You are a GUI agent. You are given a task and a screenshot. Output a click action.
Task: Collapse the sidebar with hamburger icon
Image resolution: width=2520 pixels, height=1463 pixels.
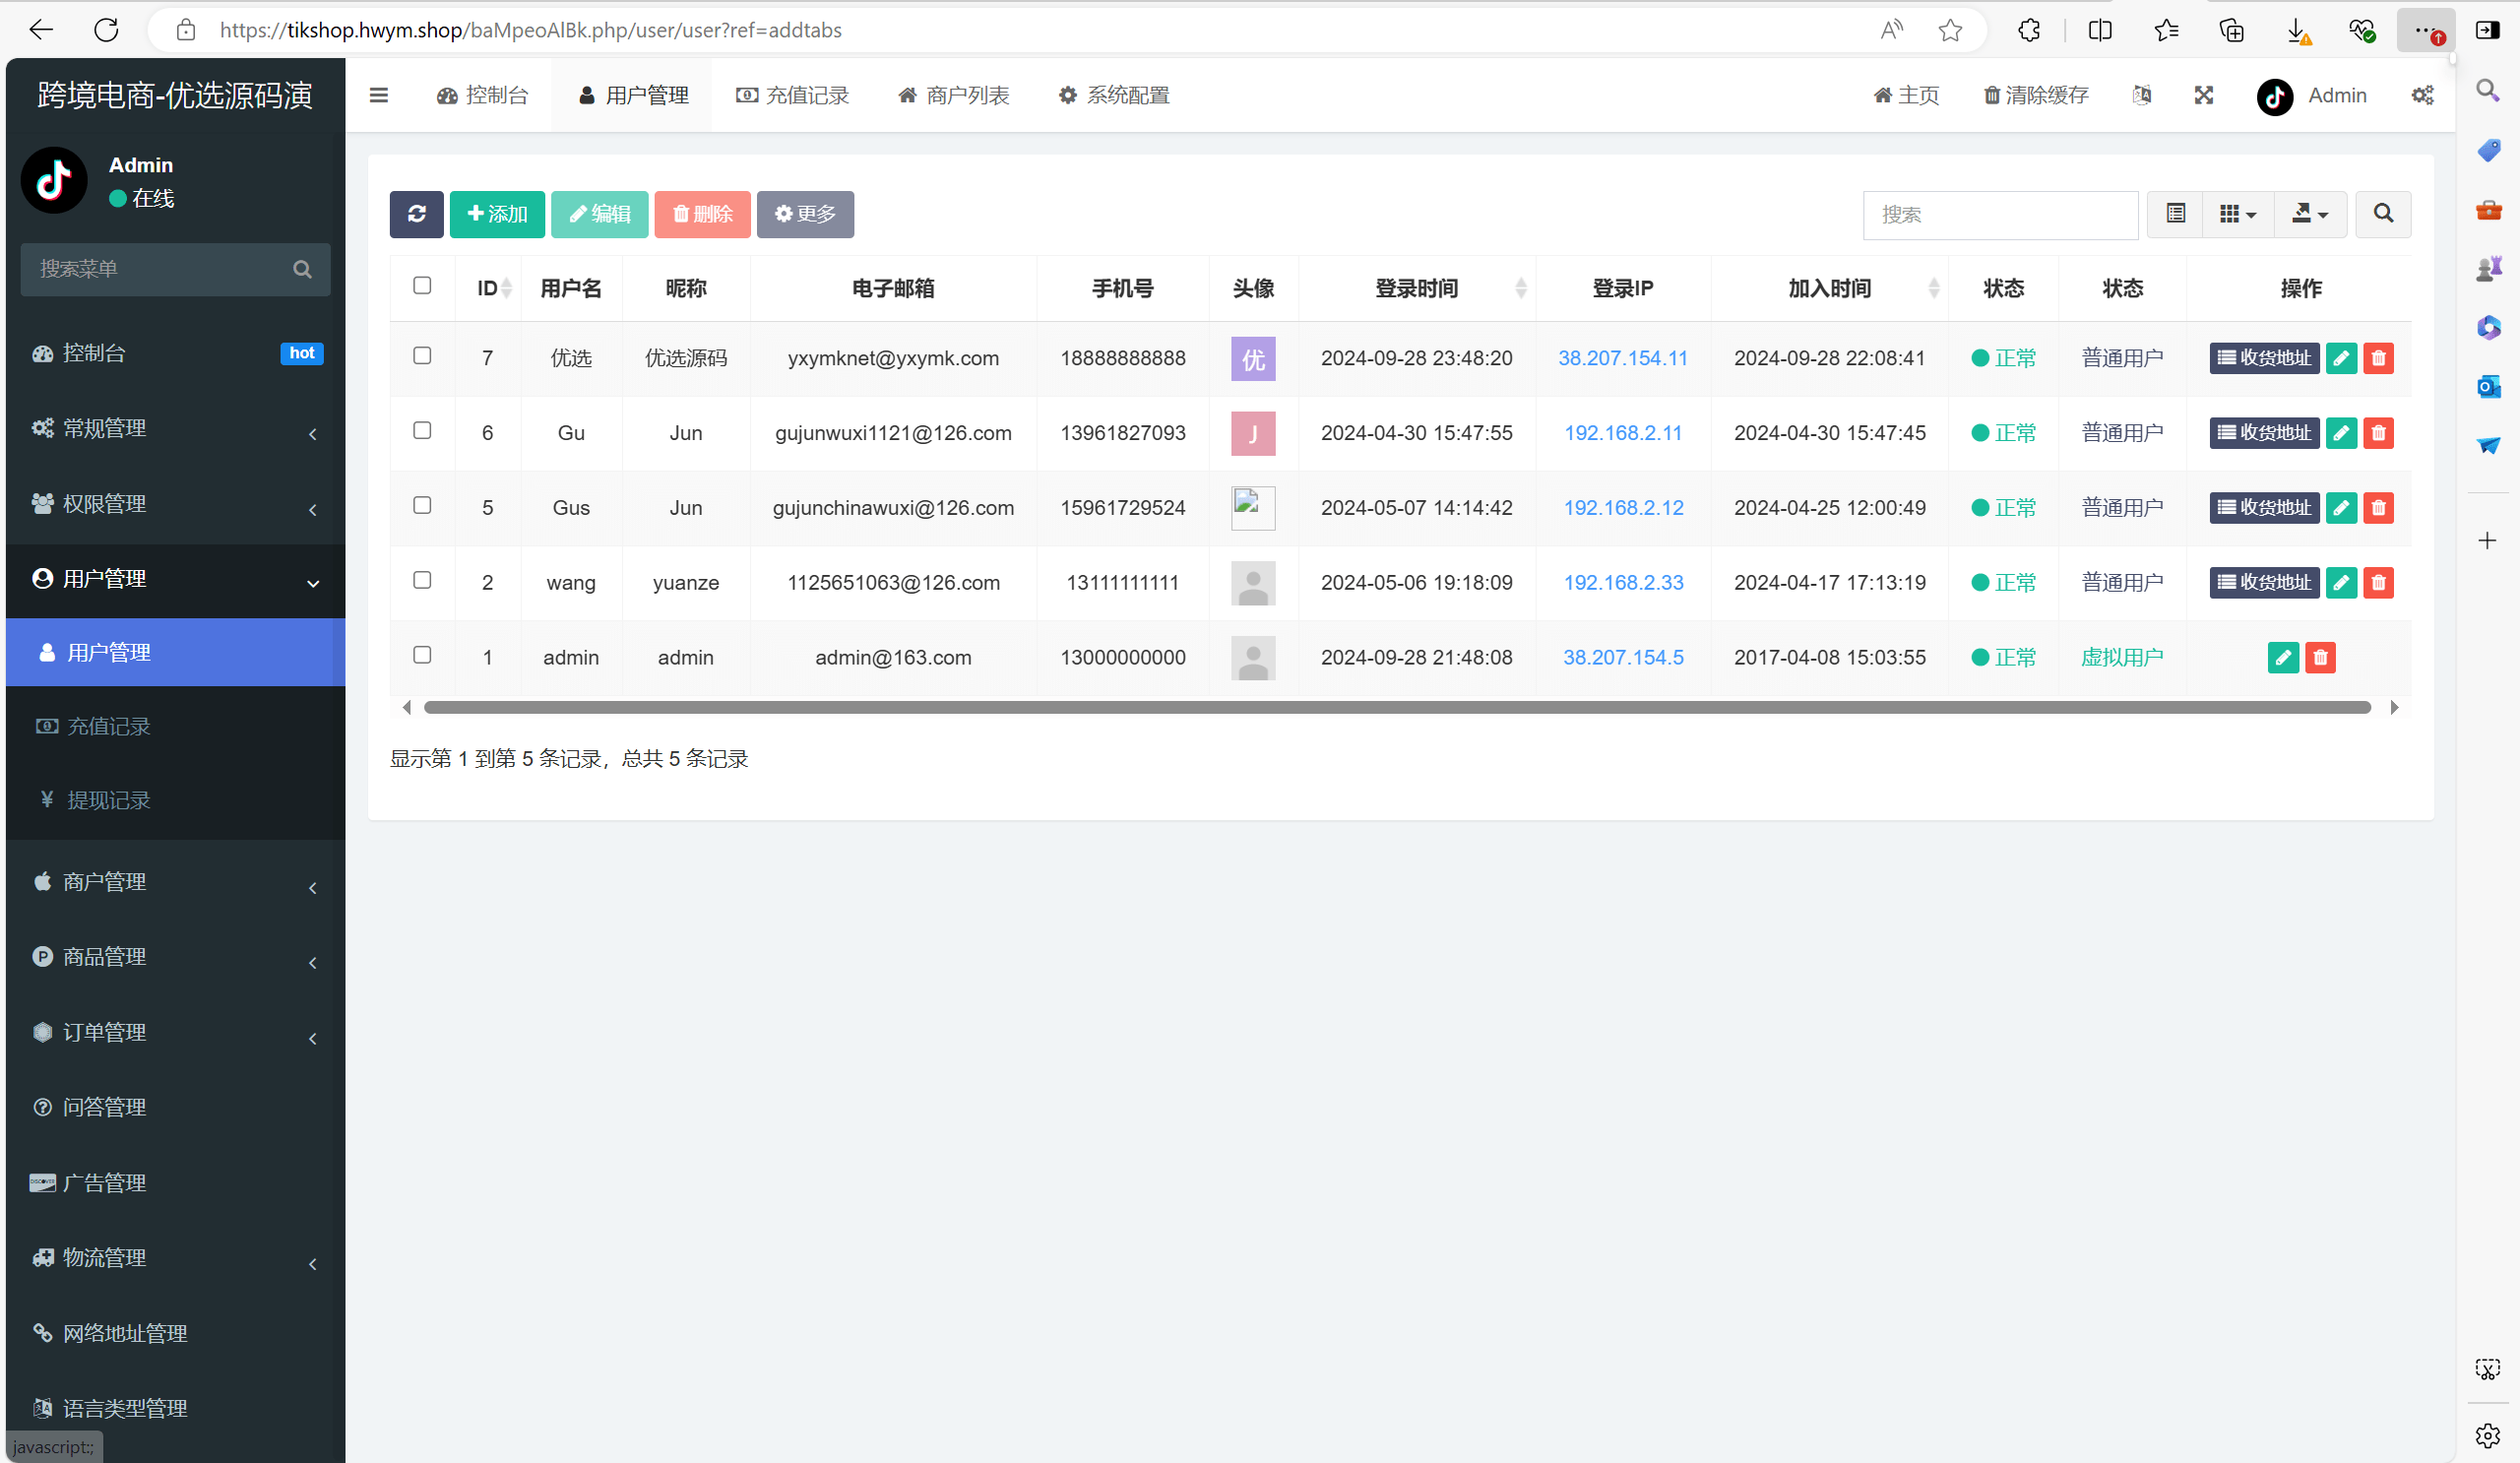click(x=378, y=95)
